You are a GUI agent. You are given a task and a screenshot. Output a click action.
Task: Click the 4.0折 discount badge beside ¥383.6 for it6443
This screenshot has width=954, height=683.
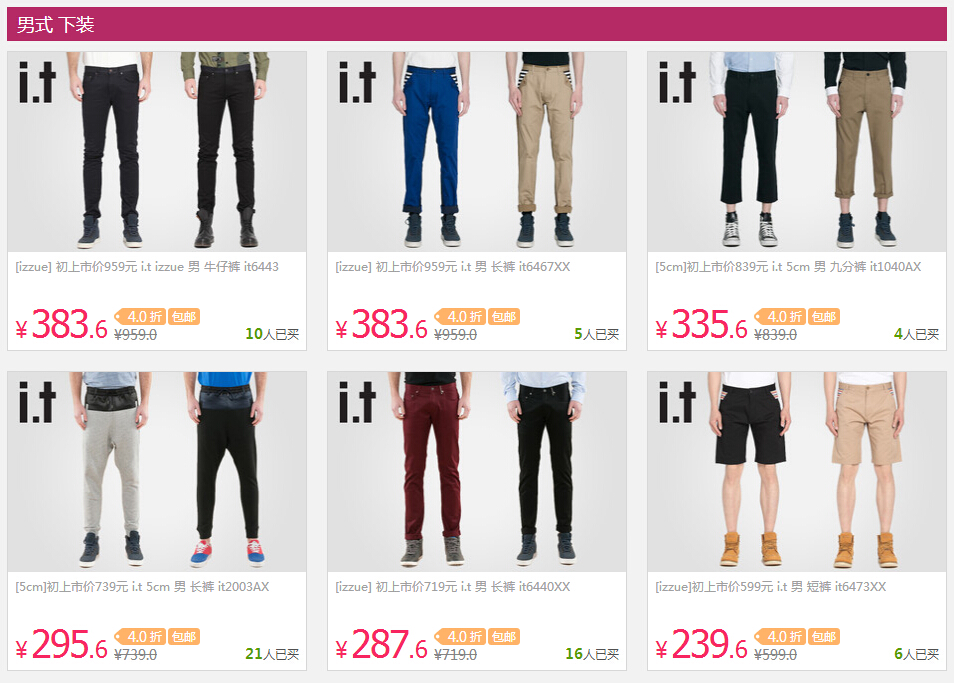140,316
